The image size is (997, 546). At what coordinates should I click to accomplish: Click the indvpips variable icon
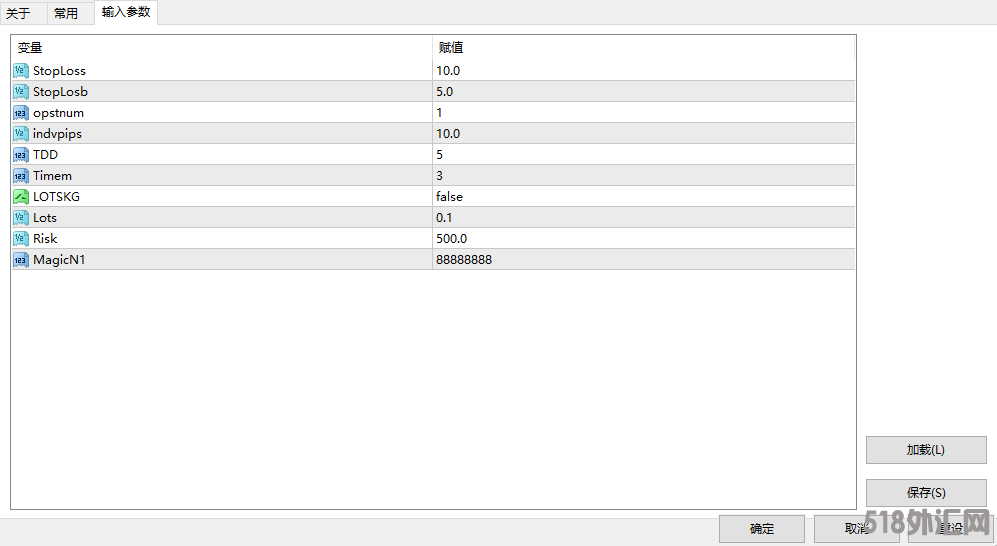[21, 134]
